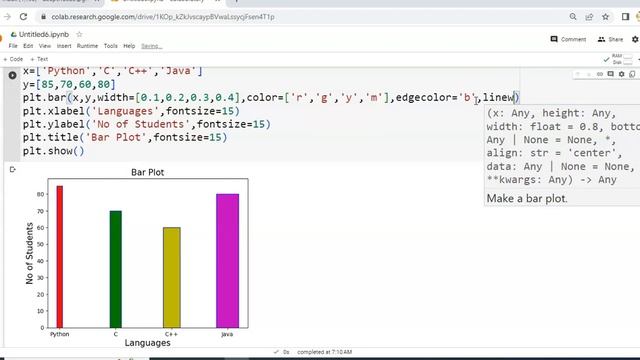Viewport: 640px width, 360px height.
Task: Click the magenta Java bar in plot
Action: [x=227, y=261]
